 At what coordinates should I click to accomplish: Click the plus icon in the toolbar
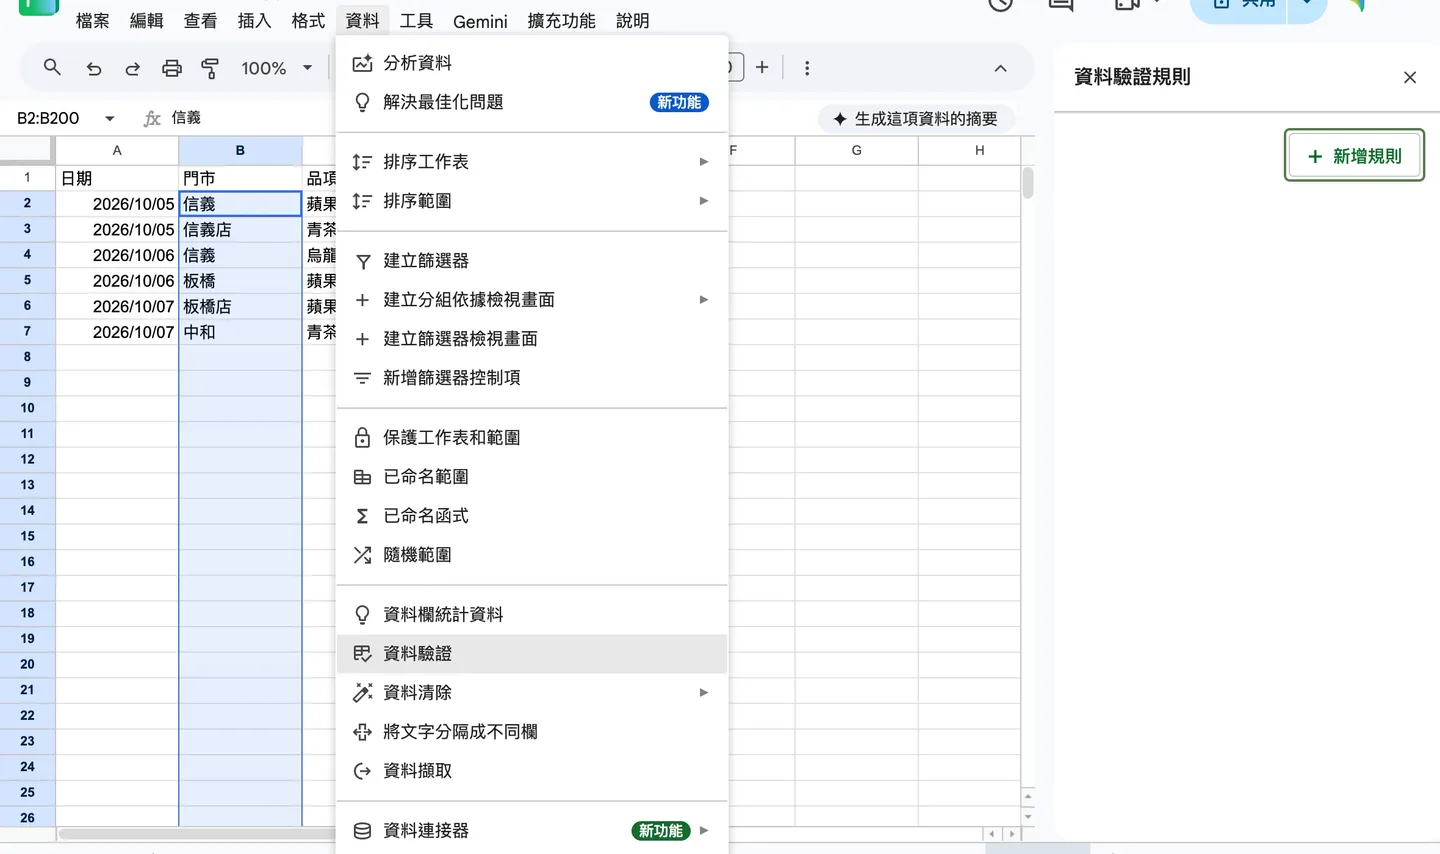click(762, 67)
